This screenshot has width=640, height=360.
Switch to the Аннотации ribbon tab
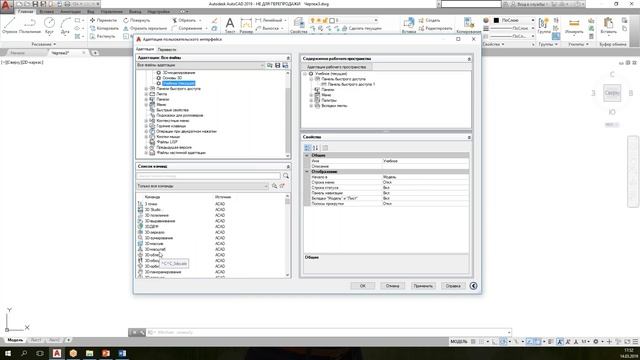pos(70,11)
